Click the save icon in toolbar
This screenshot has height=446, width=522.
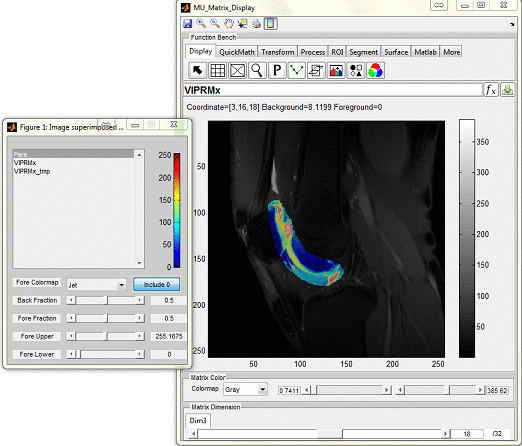tap(188, 23)
